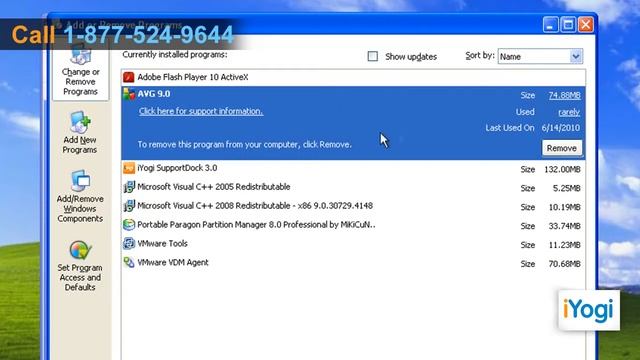
Task: Click the rarely used link
Action: [569, 112]
